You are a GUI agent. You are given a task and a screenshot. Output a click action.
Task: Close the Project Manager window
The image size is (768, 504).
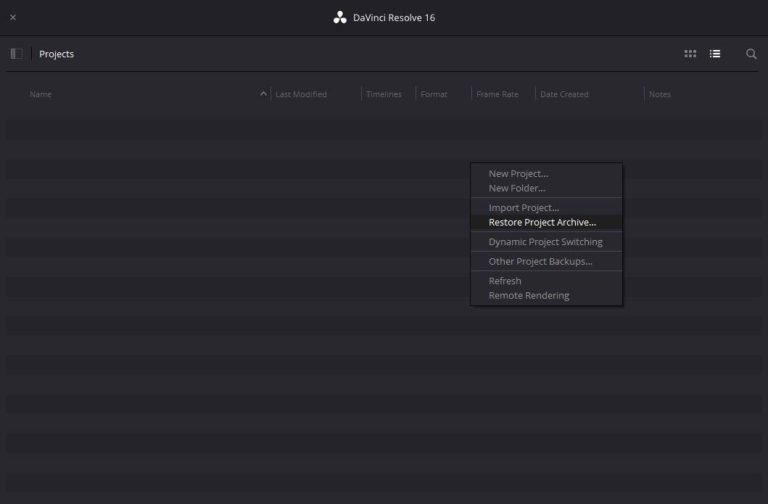click(13, 17)
